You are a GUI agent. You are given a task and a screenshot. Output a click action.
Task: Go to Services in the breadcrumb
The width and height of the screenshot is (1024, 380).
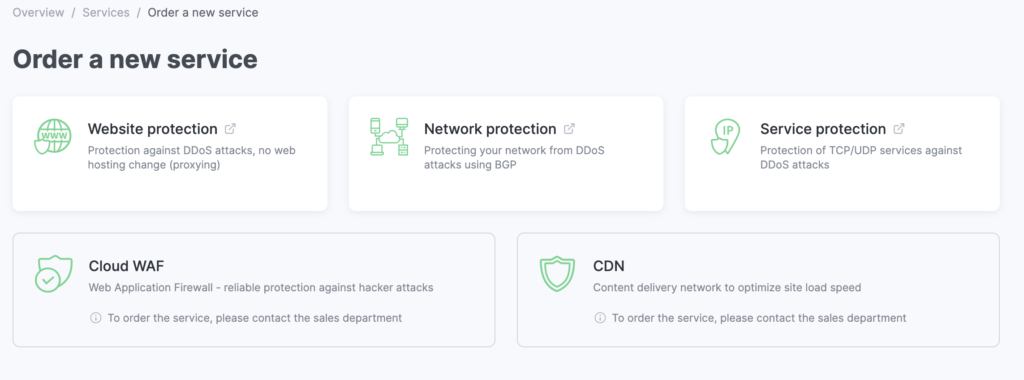coord(106,12)
